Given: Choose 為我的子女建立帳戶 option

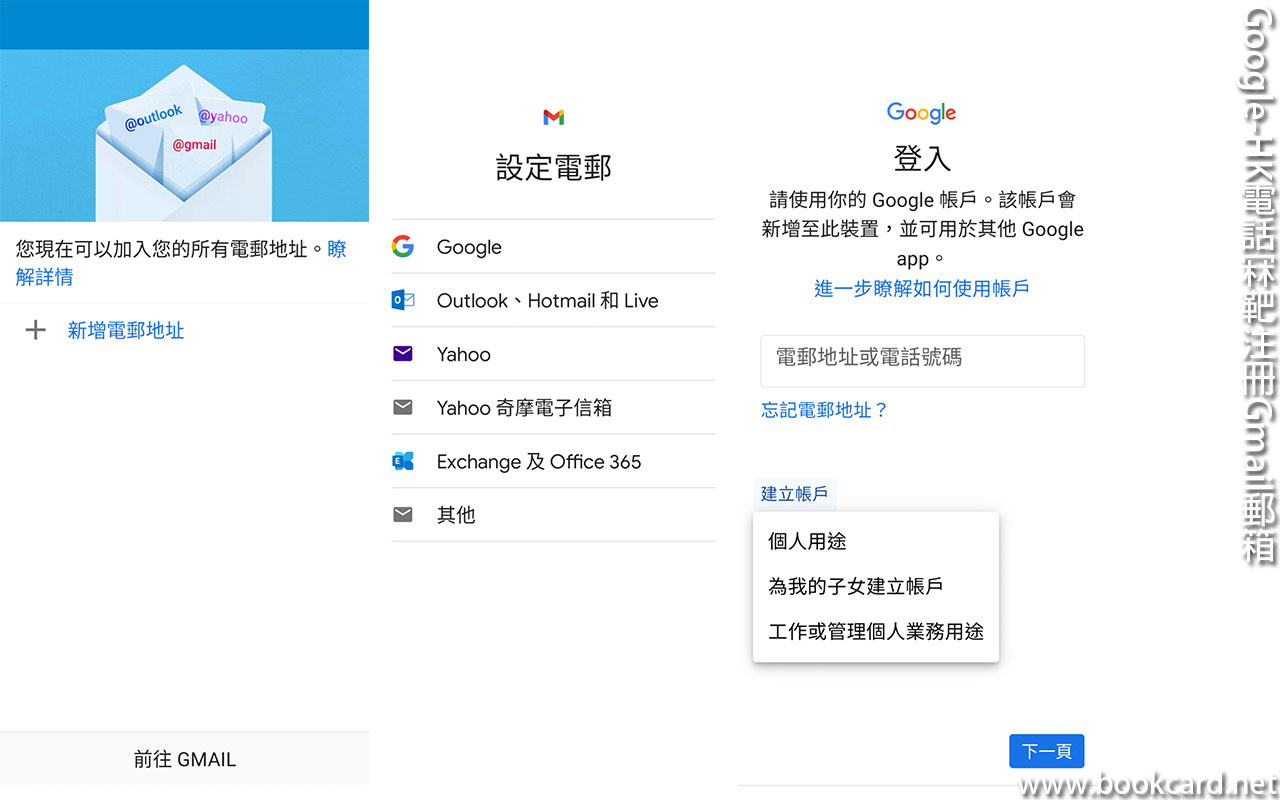Looking at the screenshot, I should tap(855, 587).
